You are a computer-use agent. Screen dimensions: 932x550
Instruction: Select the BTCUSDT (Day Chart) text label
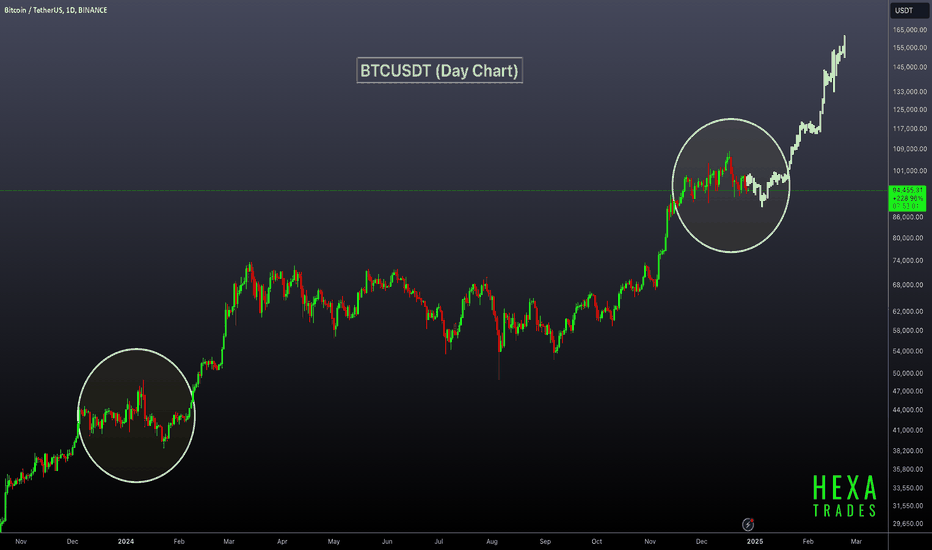(439, 71)
